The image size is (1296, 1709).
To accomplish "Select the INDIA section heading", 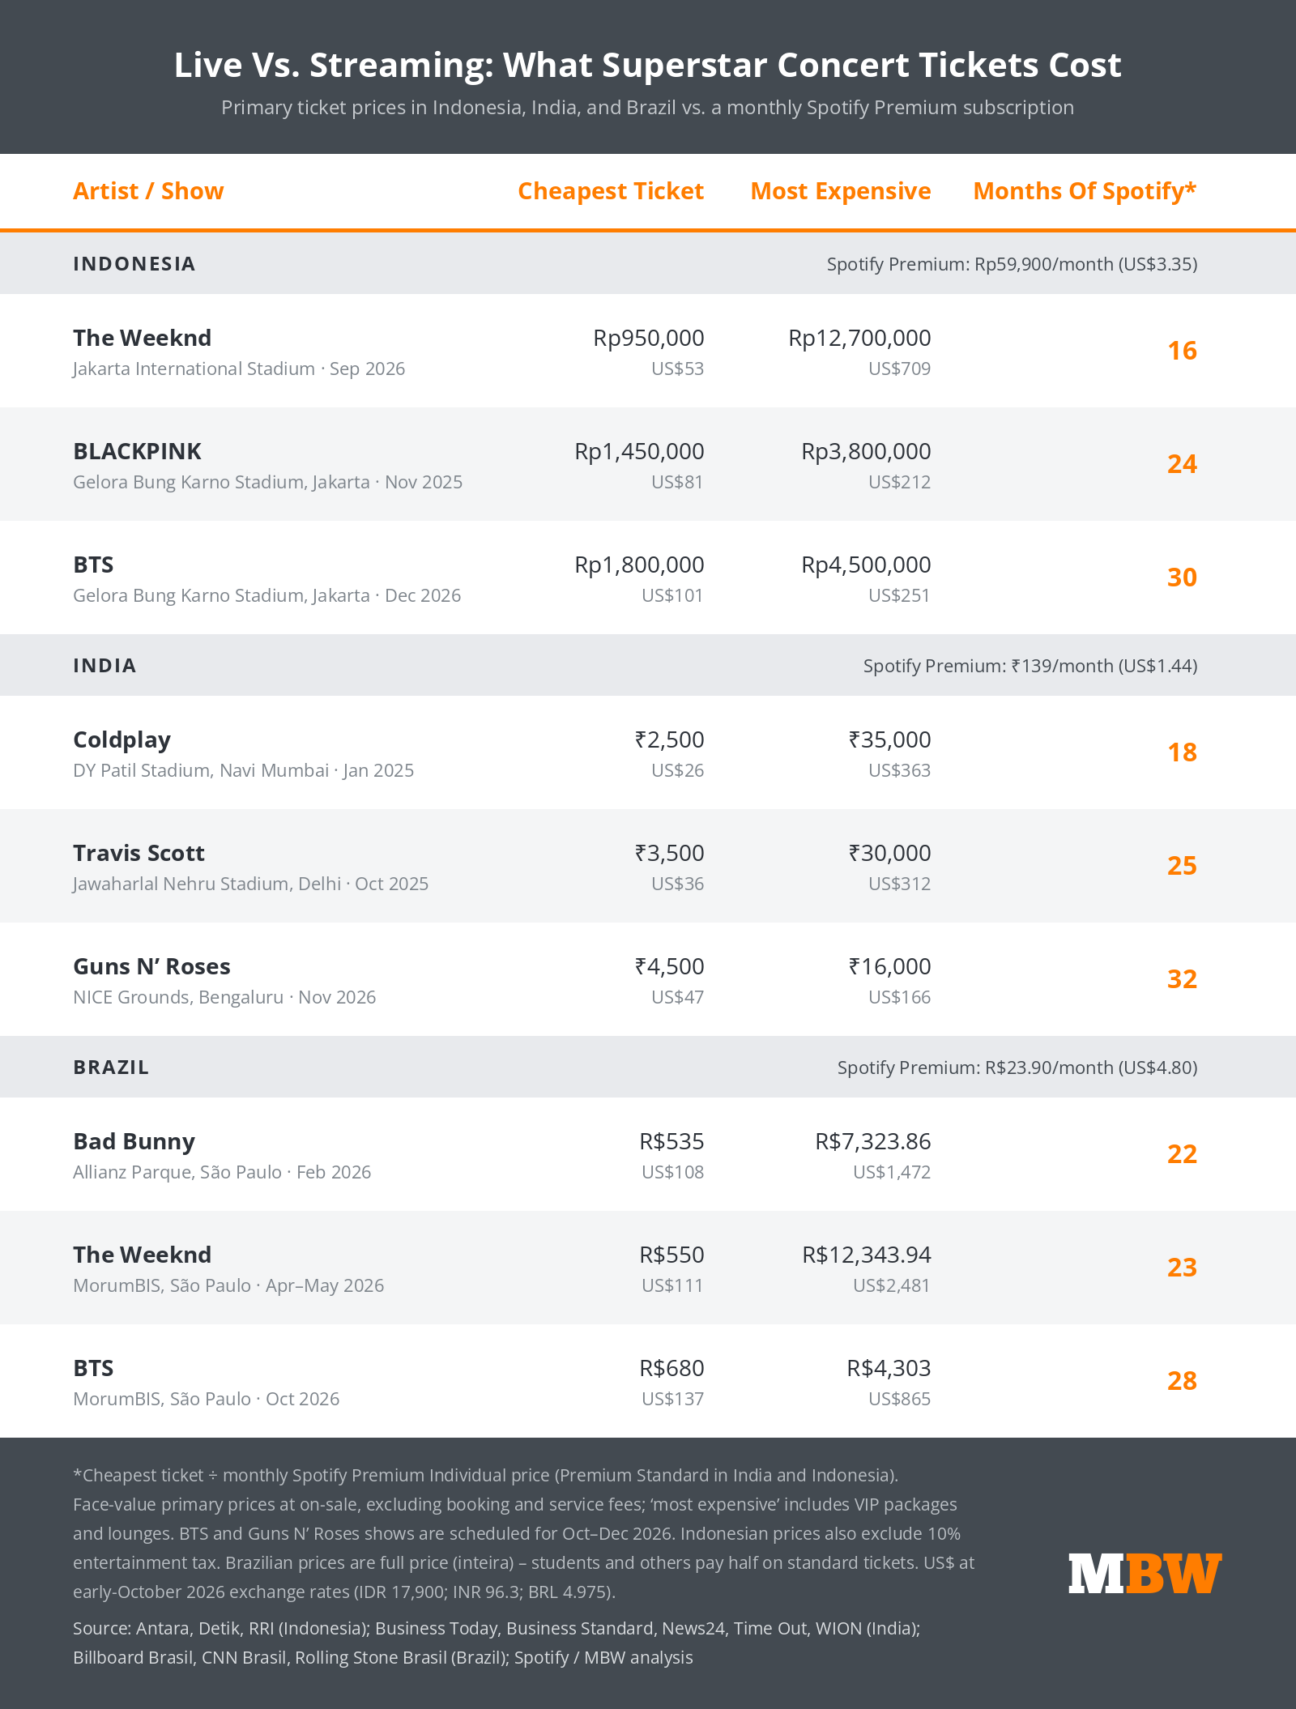I will coord(104,666).
